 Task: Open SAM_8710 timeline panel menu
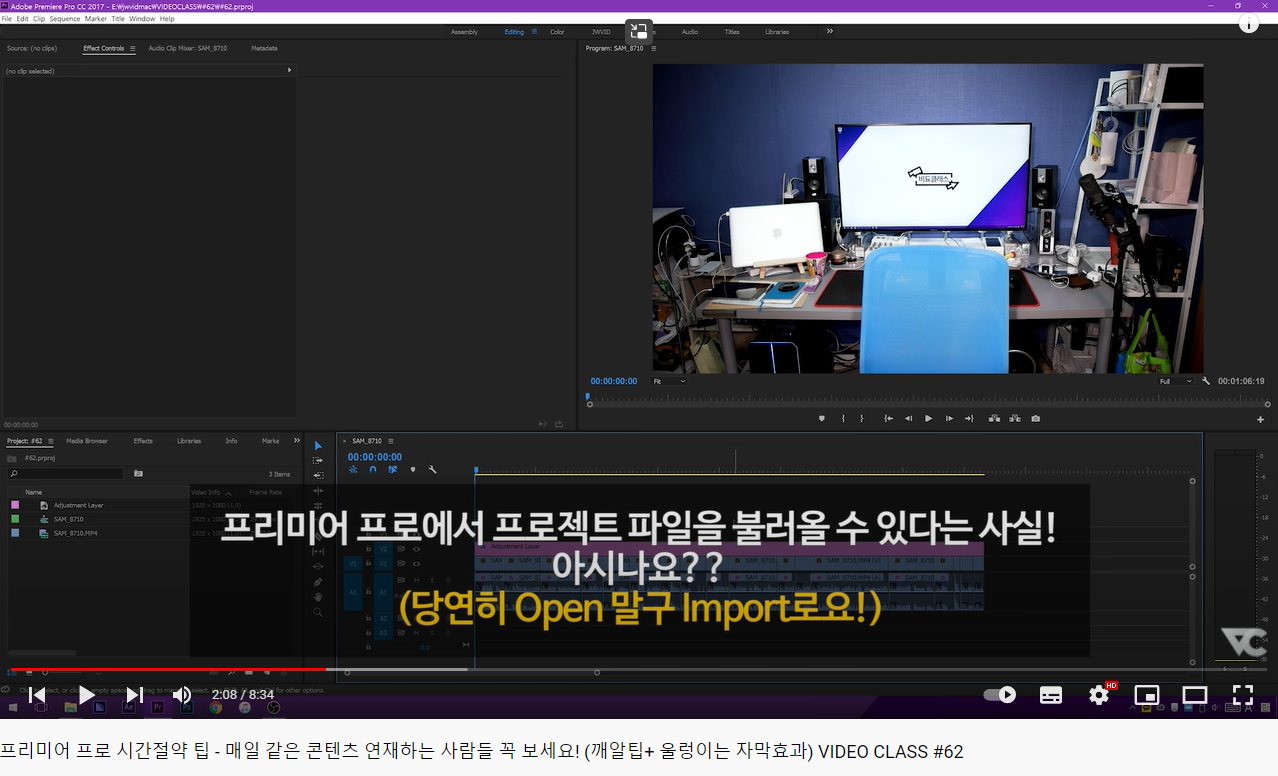point(390,441)
